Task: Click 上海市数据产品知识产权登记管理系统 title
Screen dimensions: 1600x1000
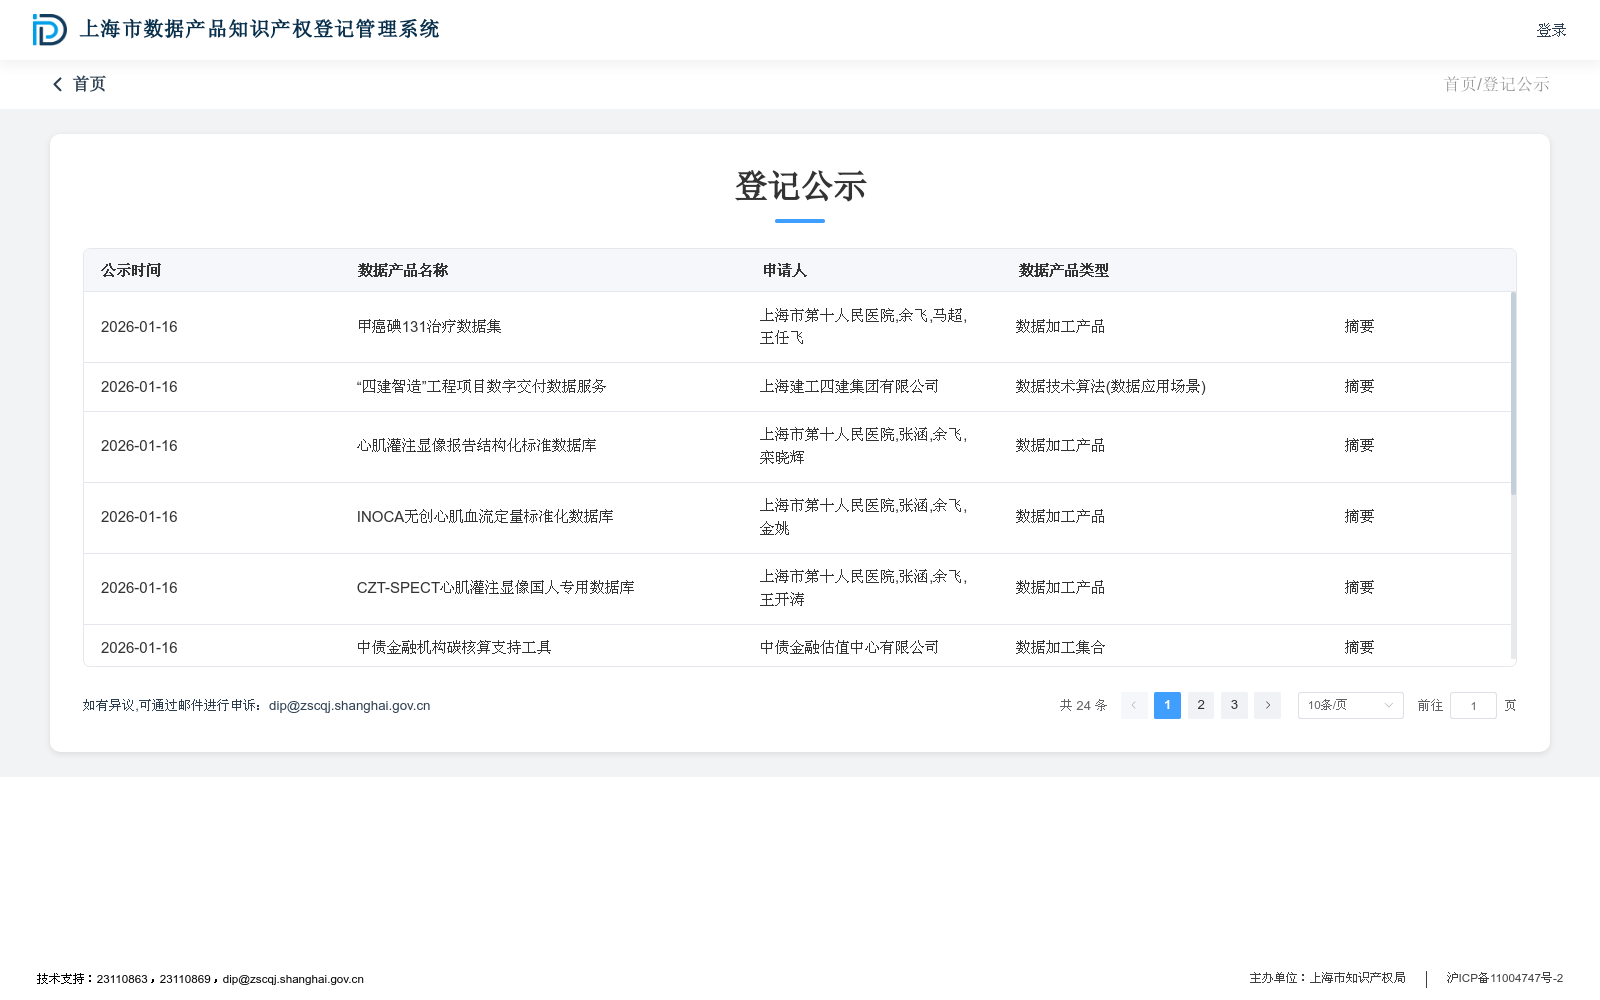Action: 260,29
